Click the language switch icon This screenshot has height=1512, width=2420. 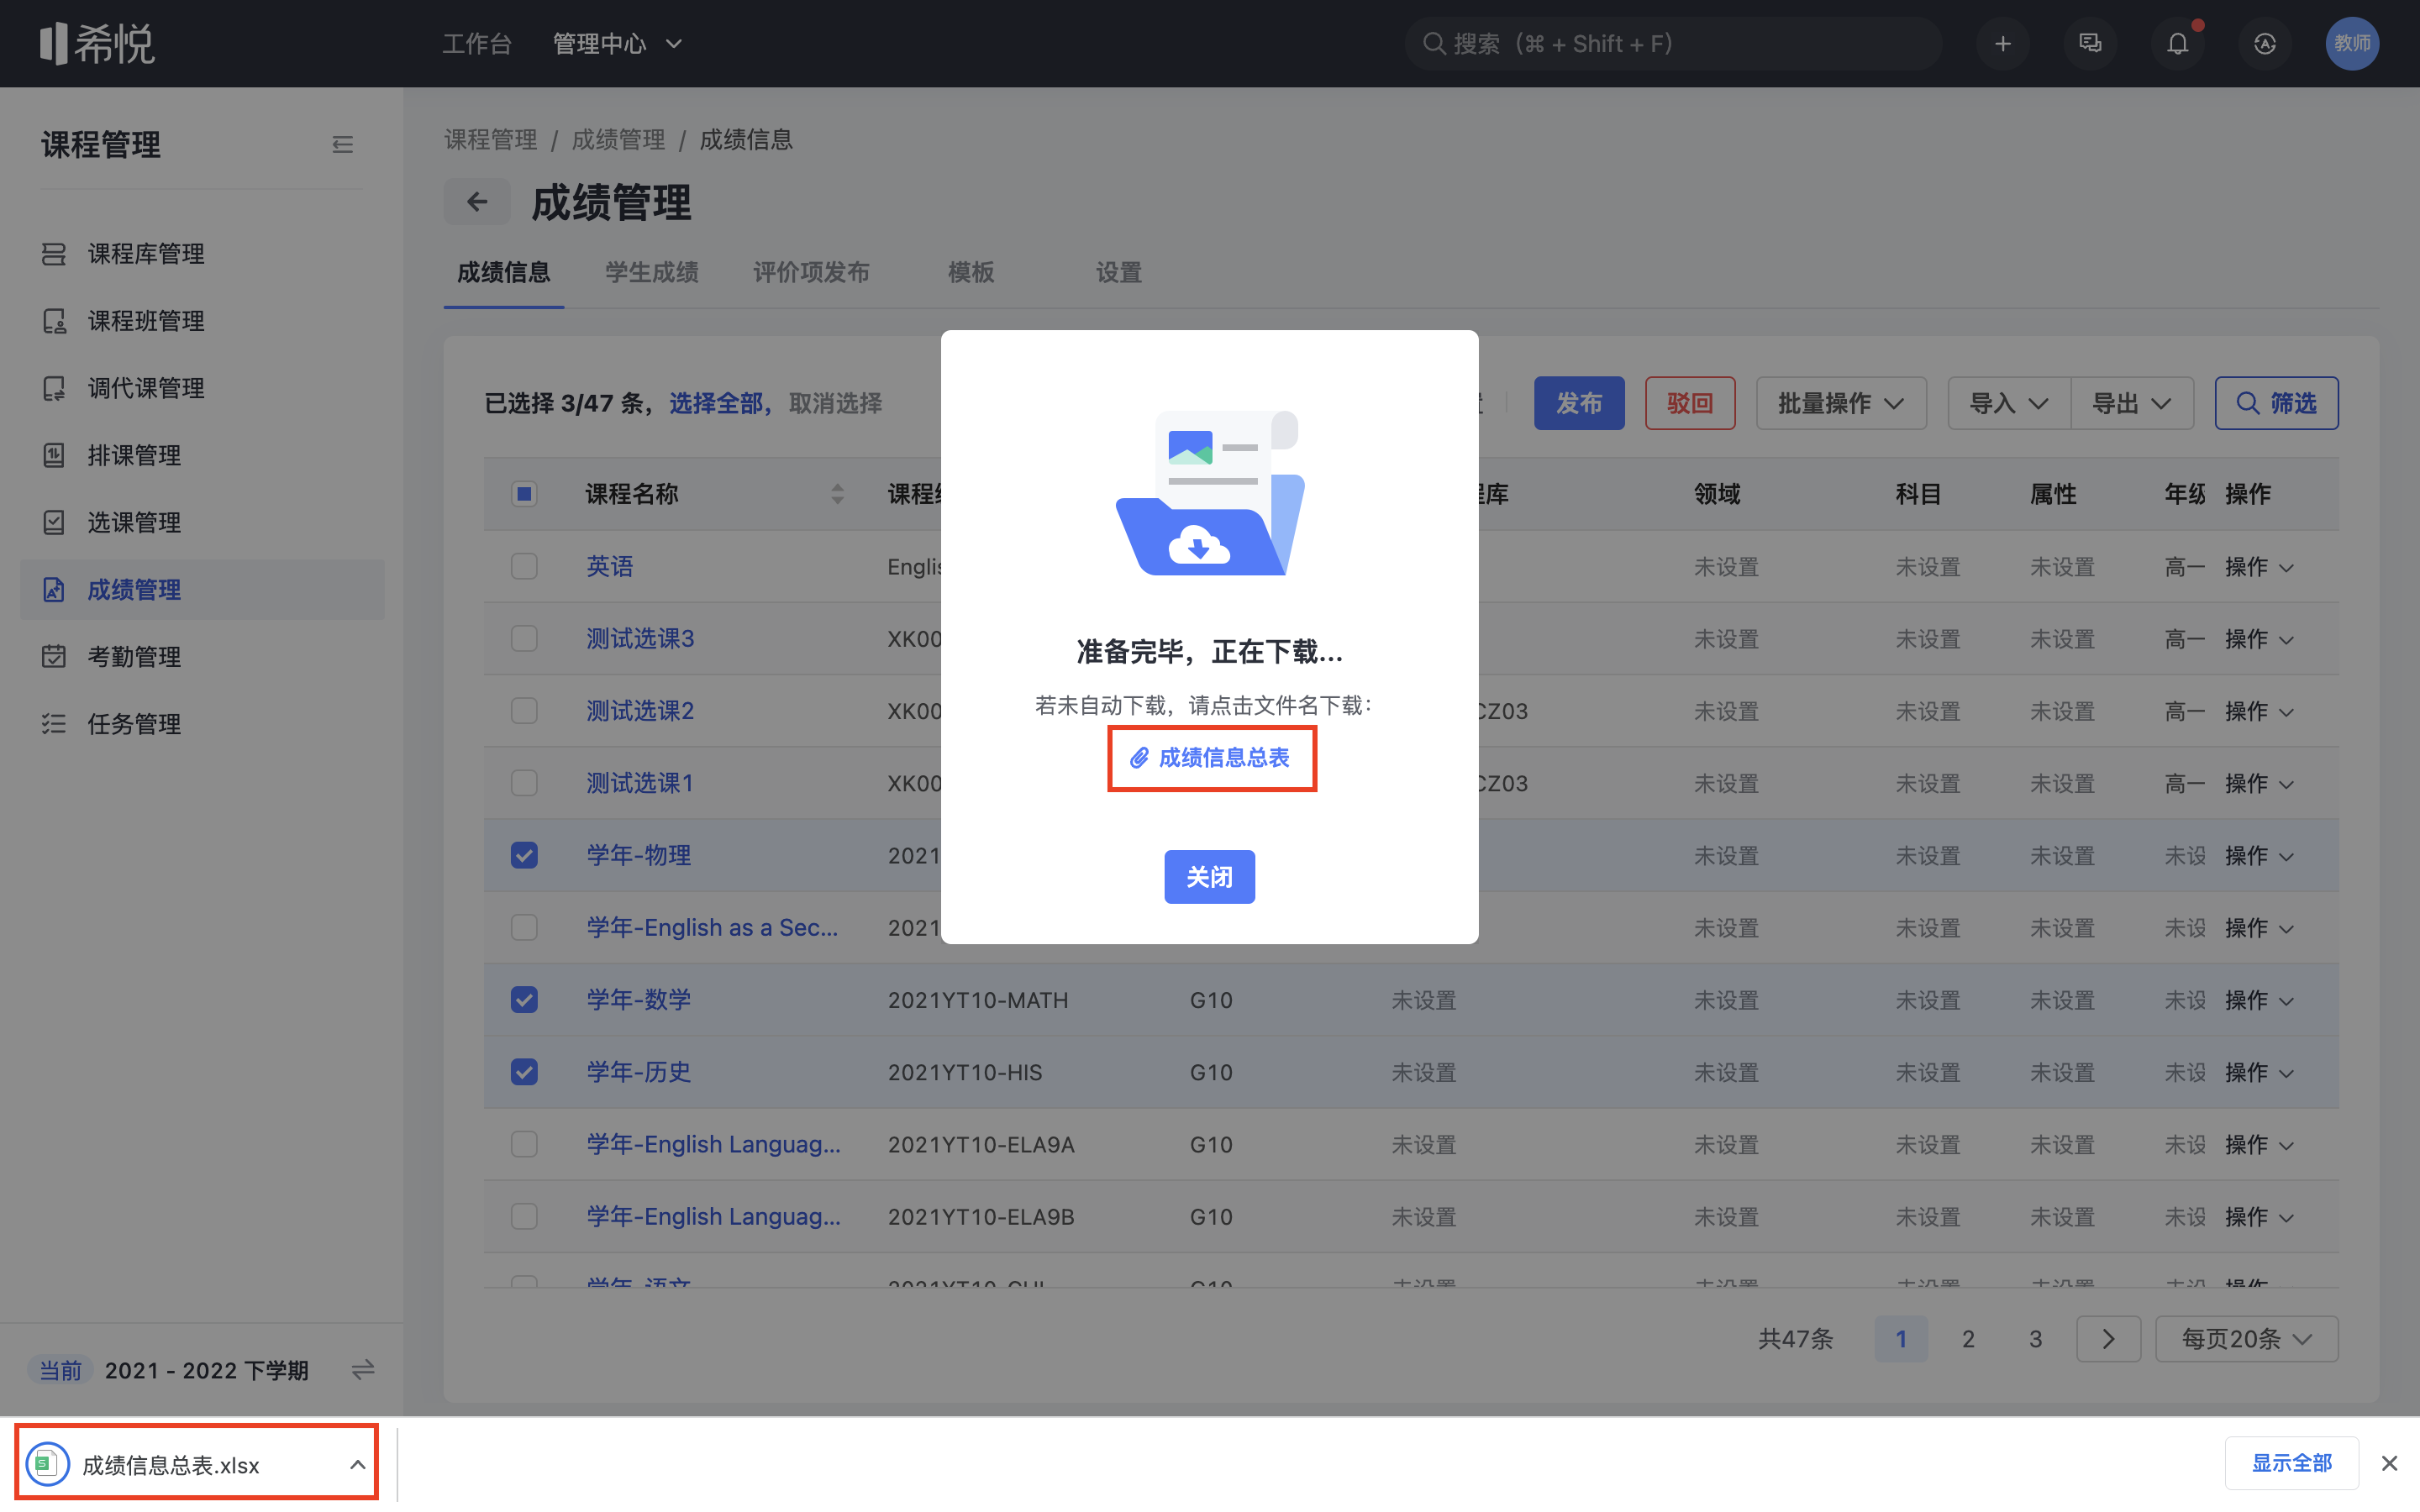(2265, 44)
